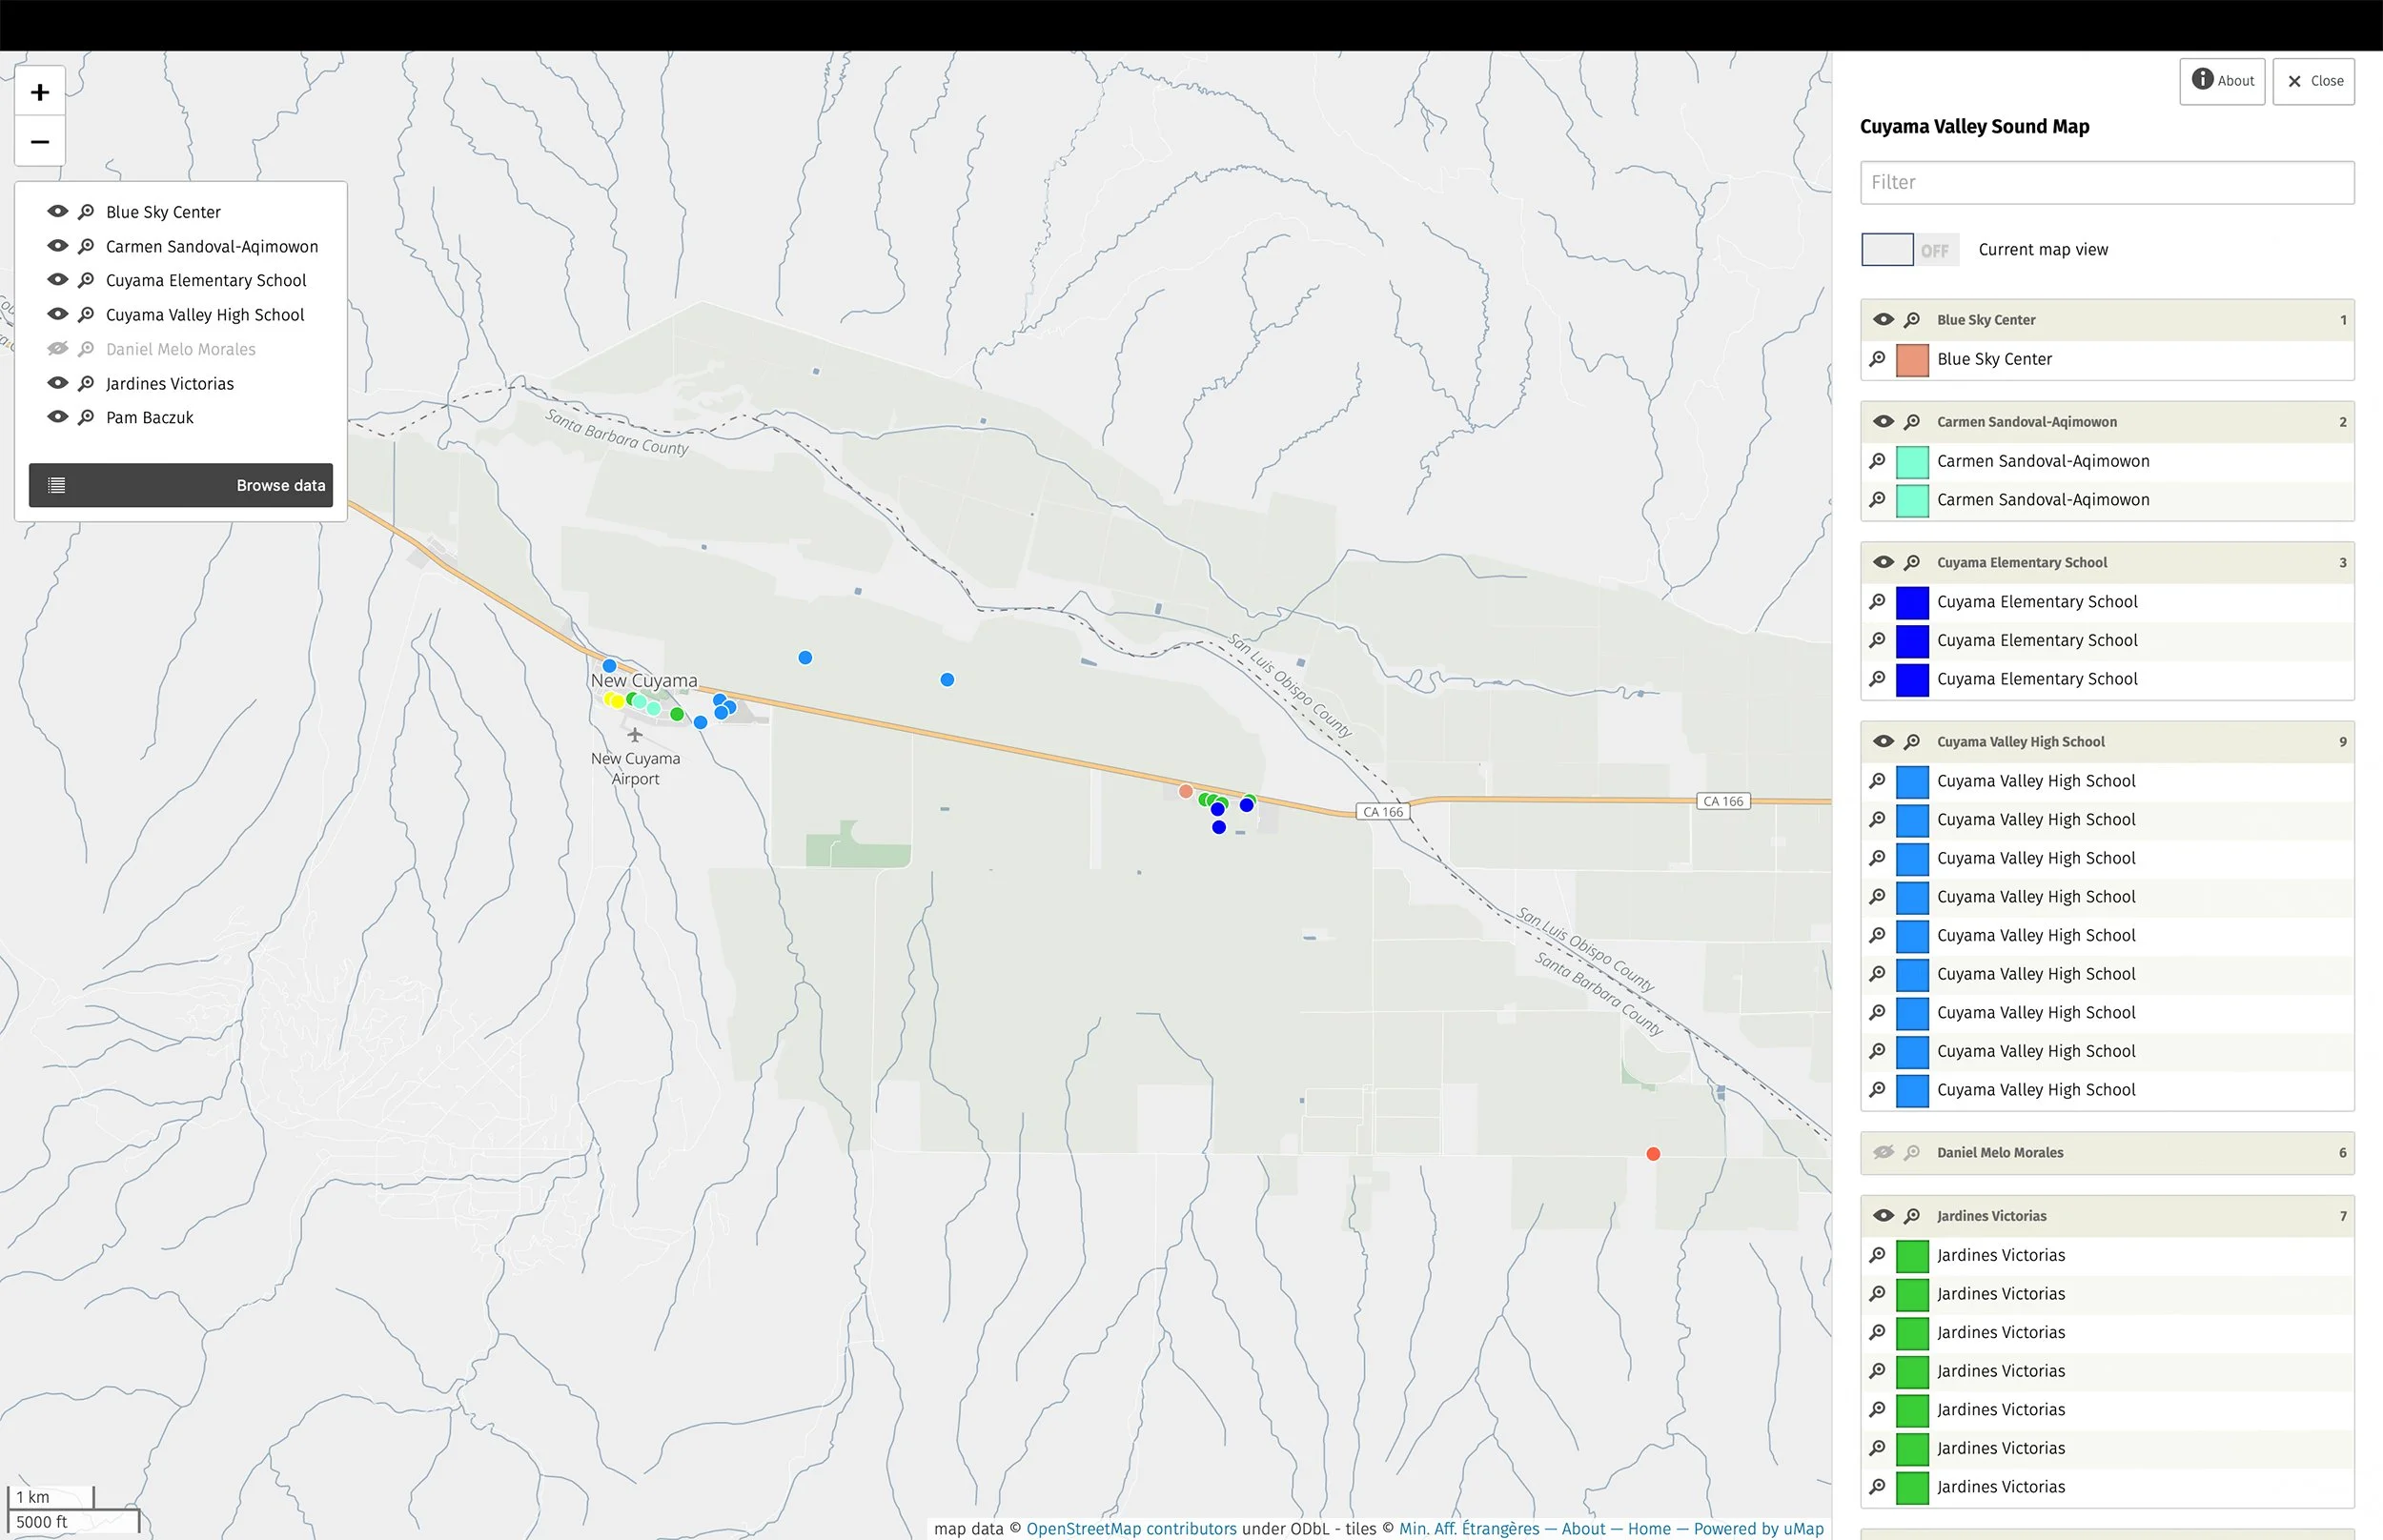This screenshot has height=1540, width=2383.
Task: Click the zoom out minus button
Action: (x=40, y=142)
